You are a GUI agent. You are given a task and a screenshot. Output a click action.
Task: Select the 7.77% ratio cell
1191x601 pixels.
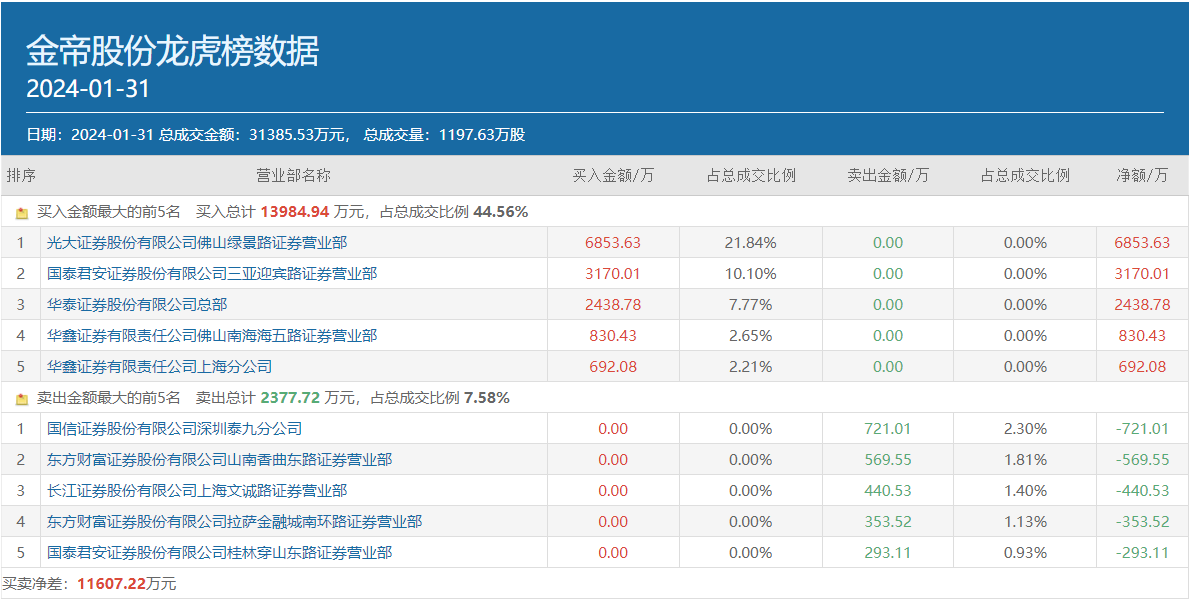point(750,305)
